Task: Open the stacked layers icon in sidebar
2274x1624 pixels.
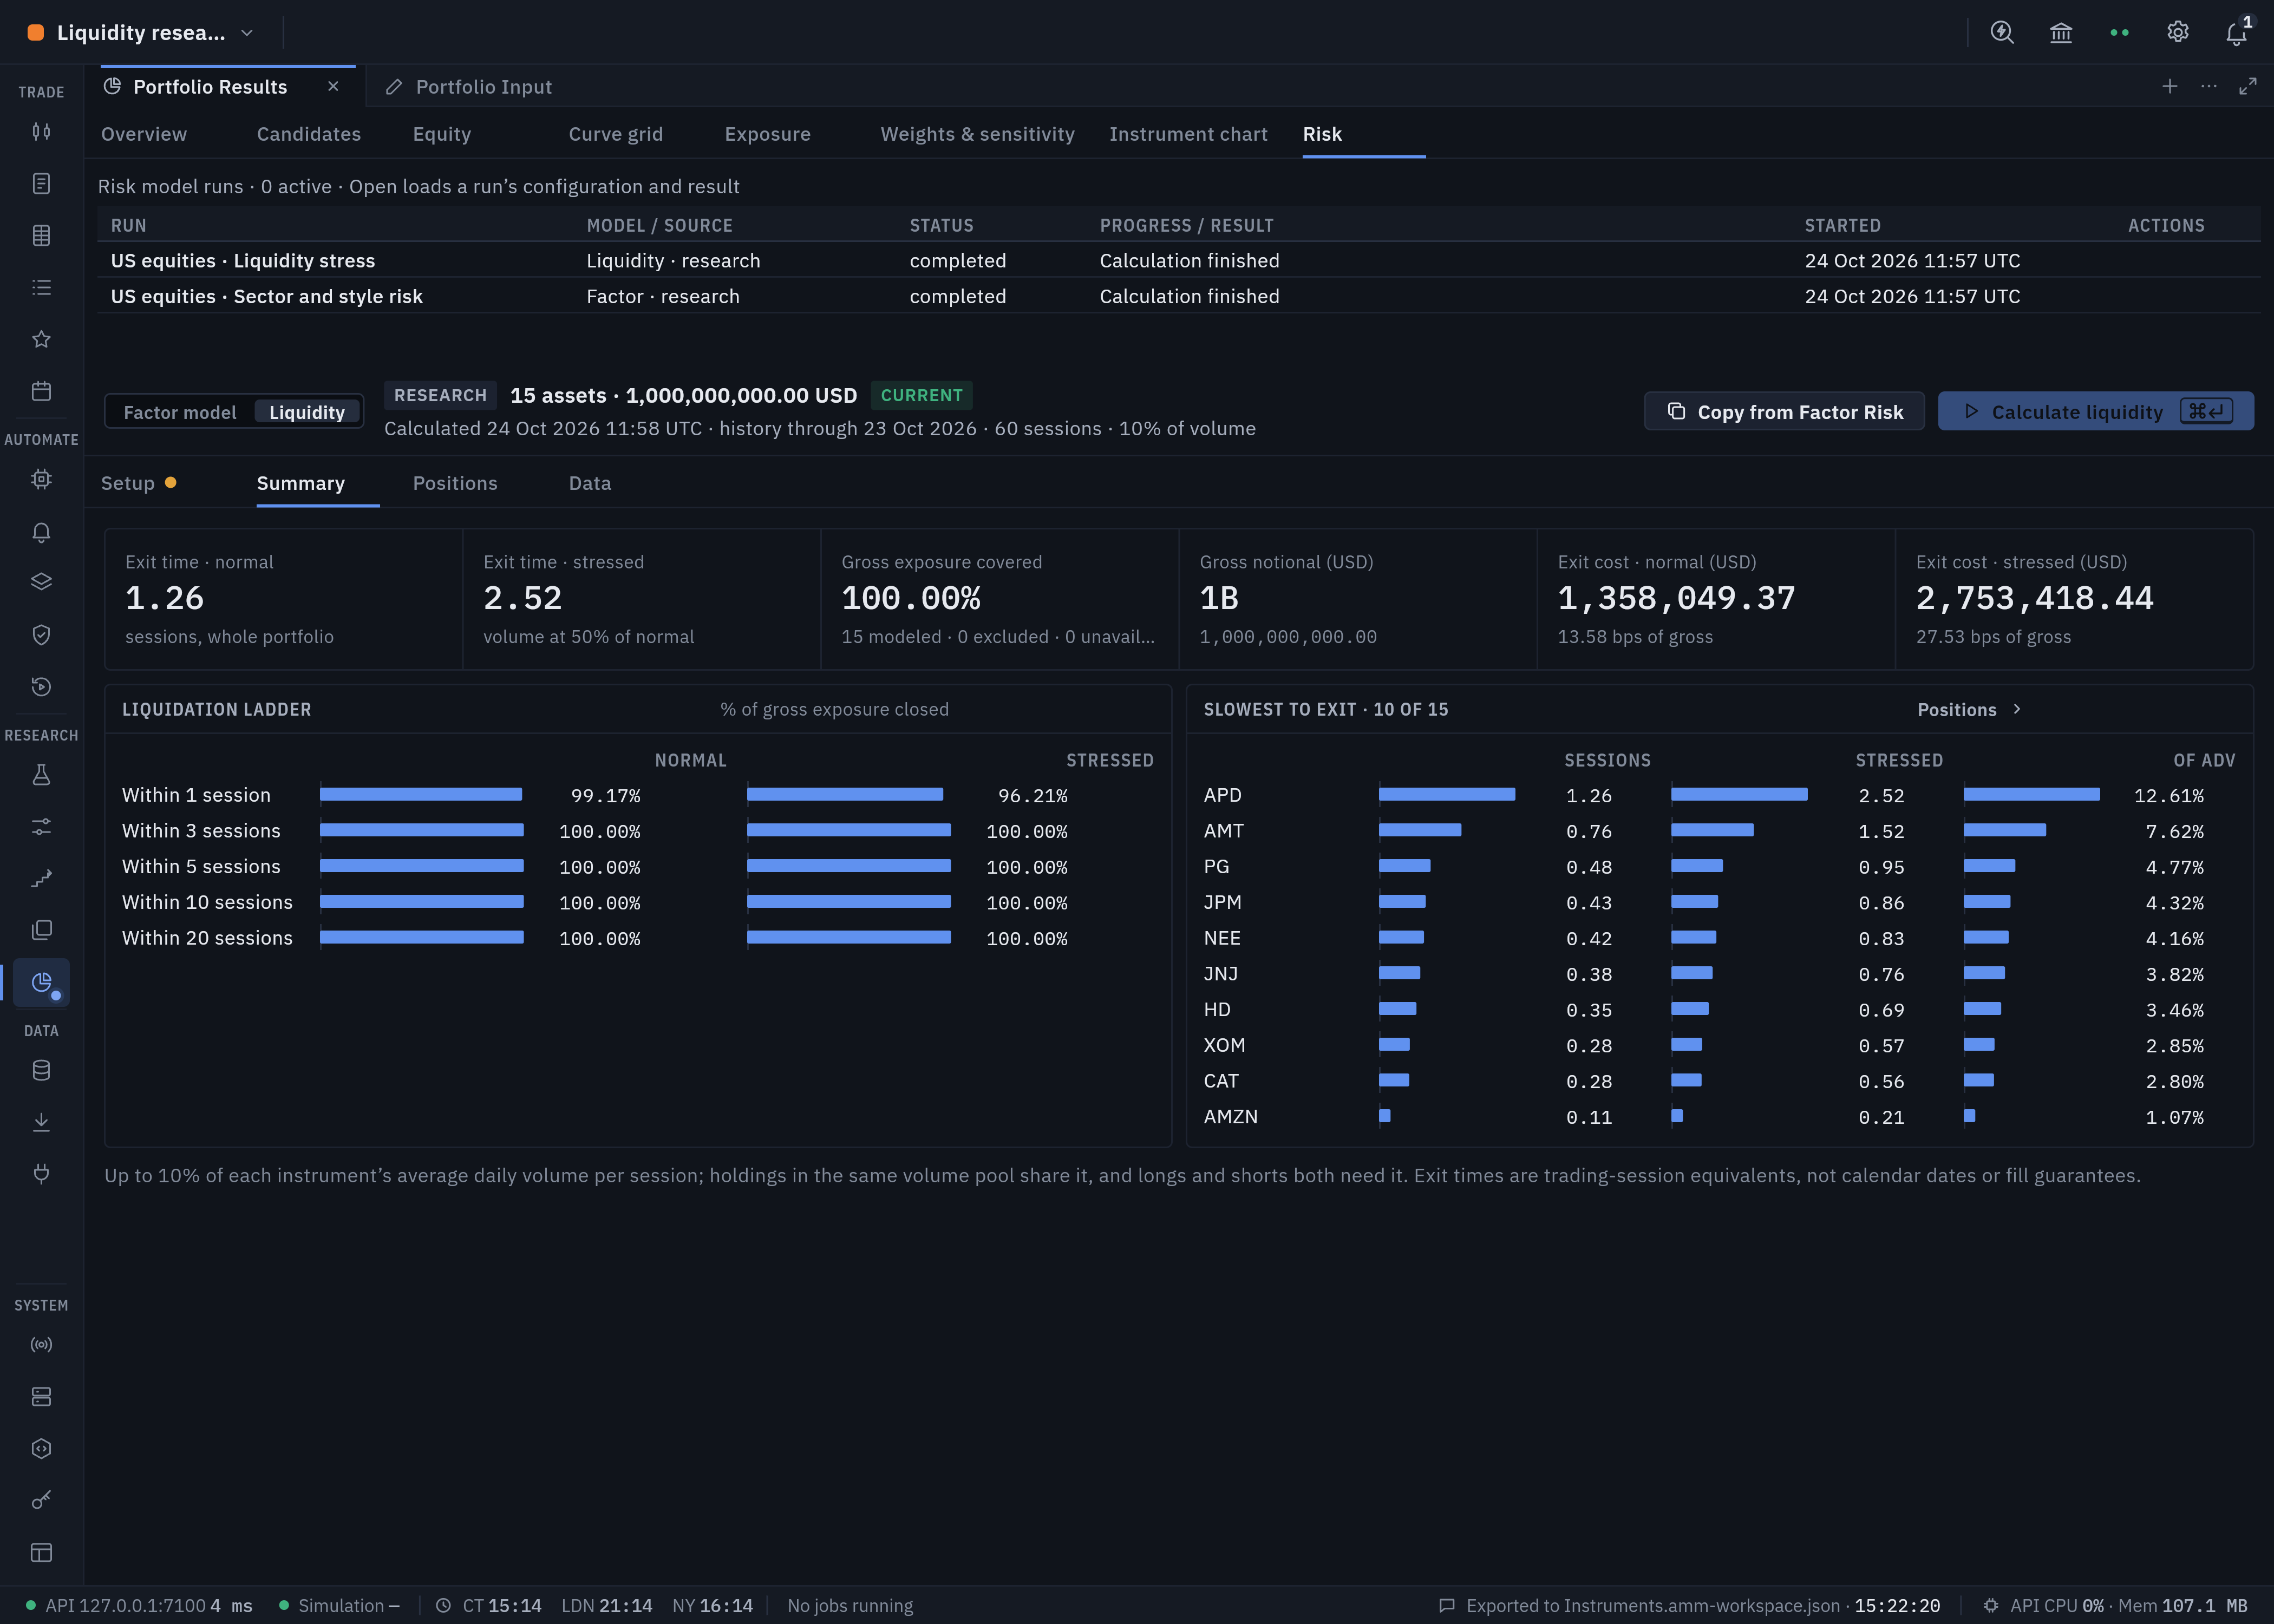Action: click(41, 583)
